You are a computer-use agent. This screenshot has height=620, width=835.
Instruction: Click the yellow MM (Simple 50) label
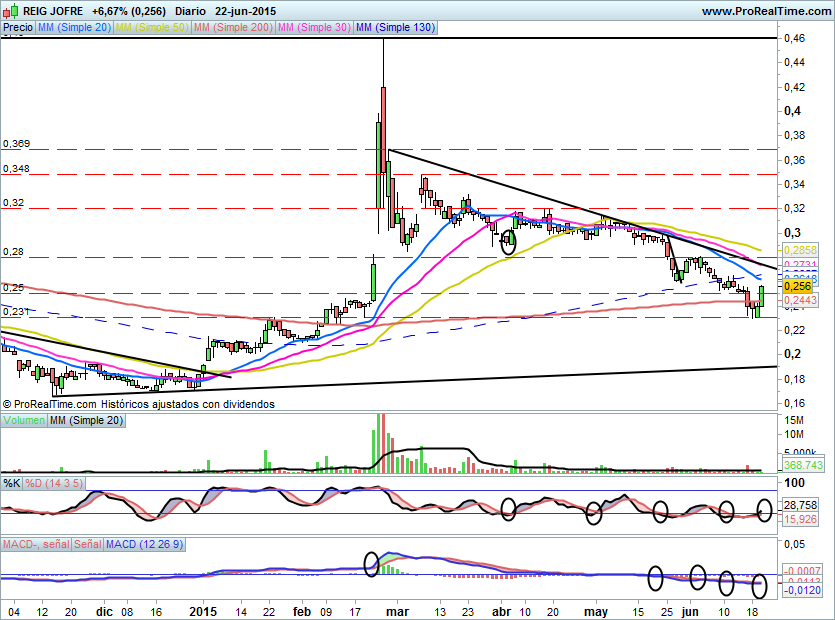pyautogui.click(x=151, y=29)
